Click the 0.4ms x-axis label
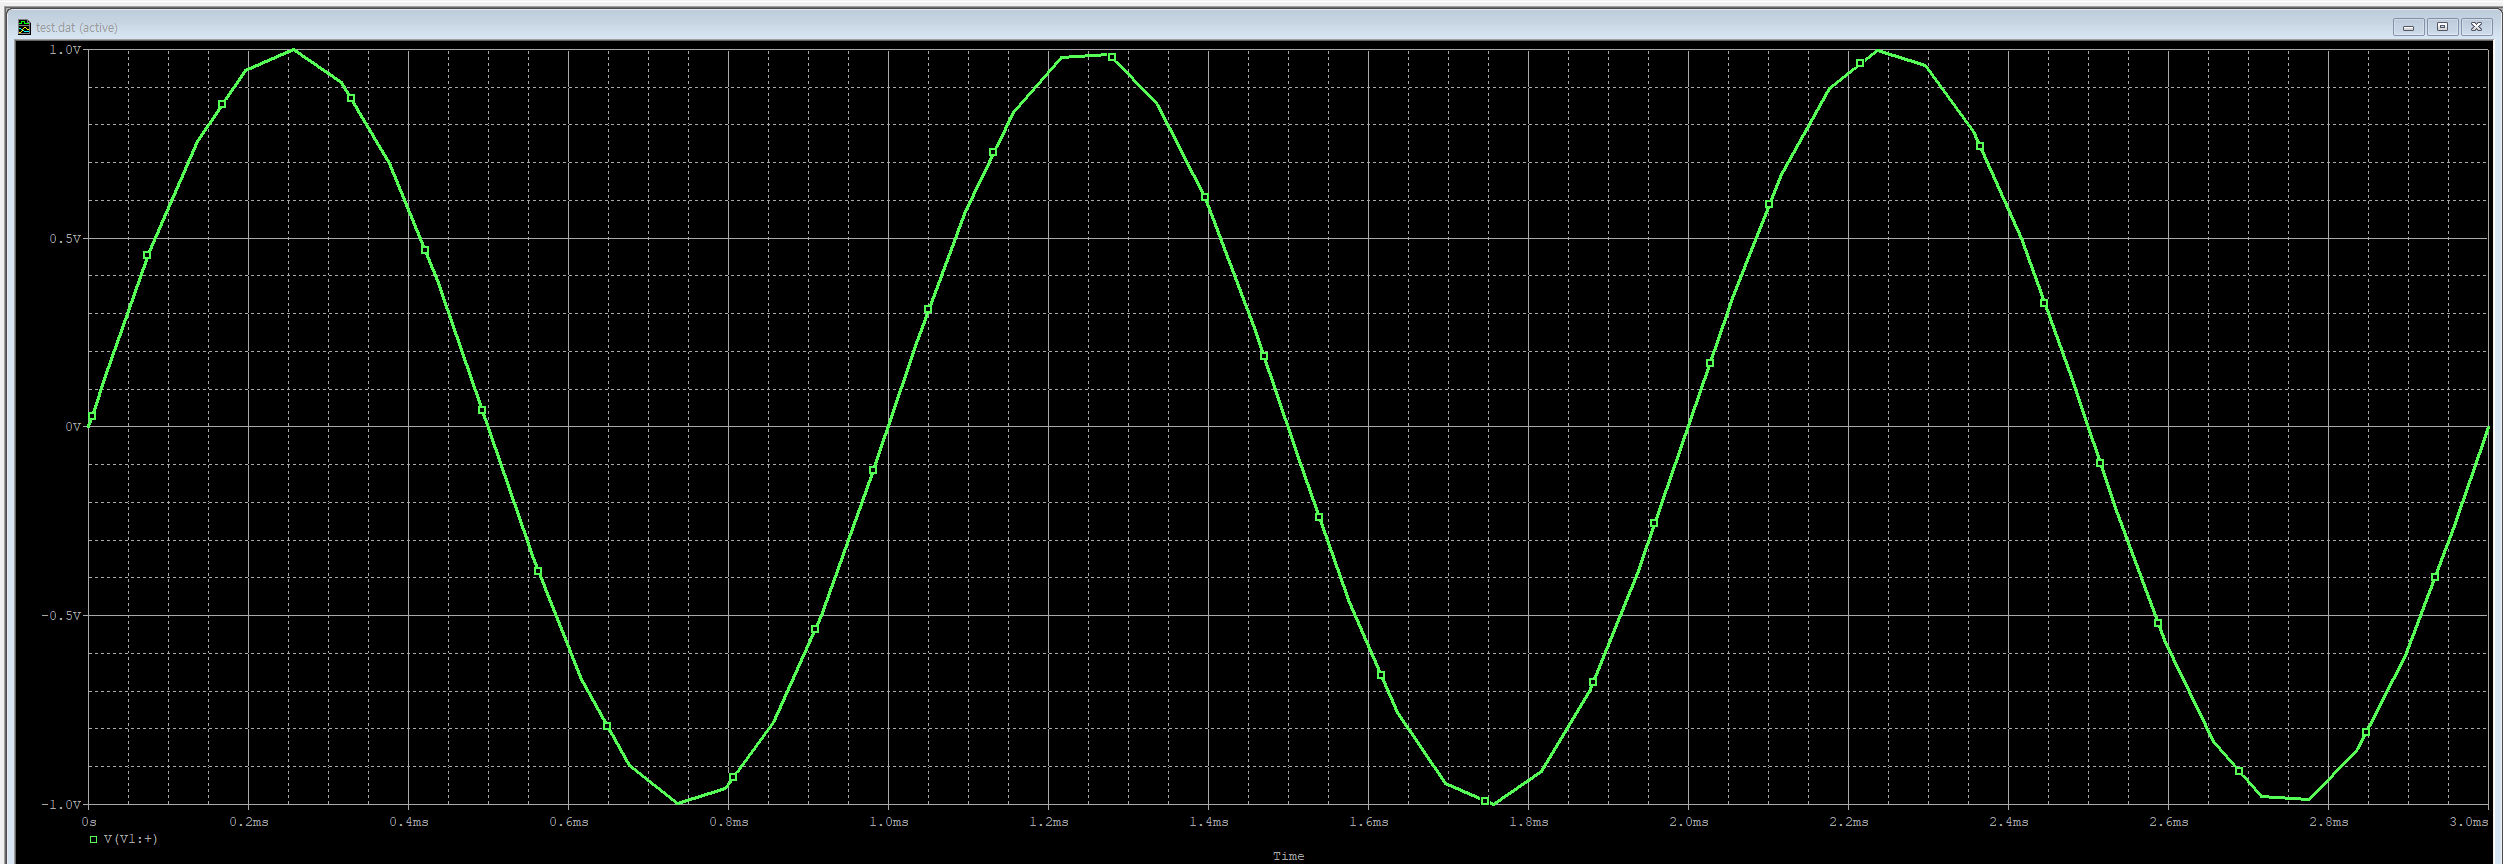The width and height of the screenshot is (2503, 864). click(409, 822)
